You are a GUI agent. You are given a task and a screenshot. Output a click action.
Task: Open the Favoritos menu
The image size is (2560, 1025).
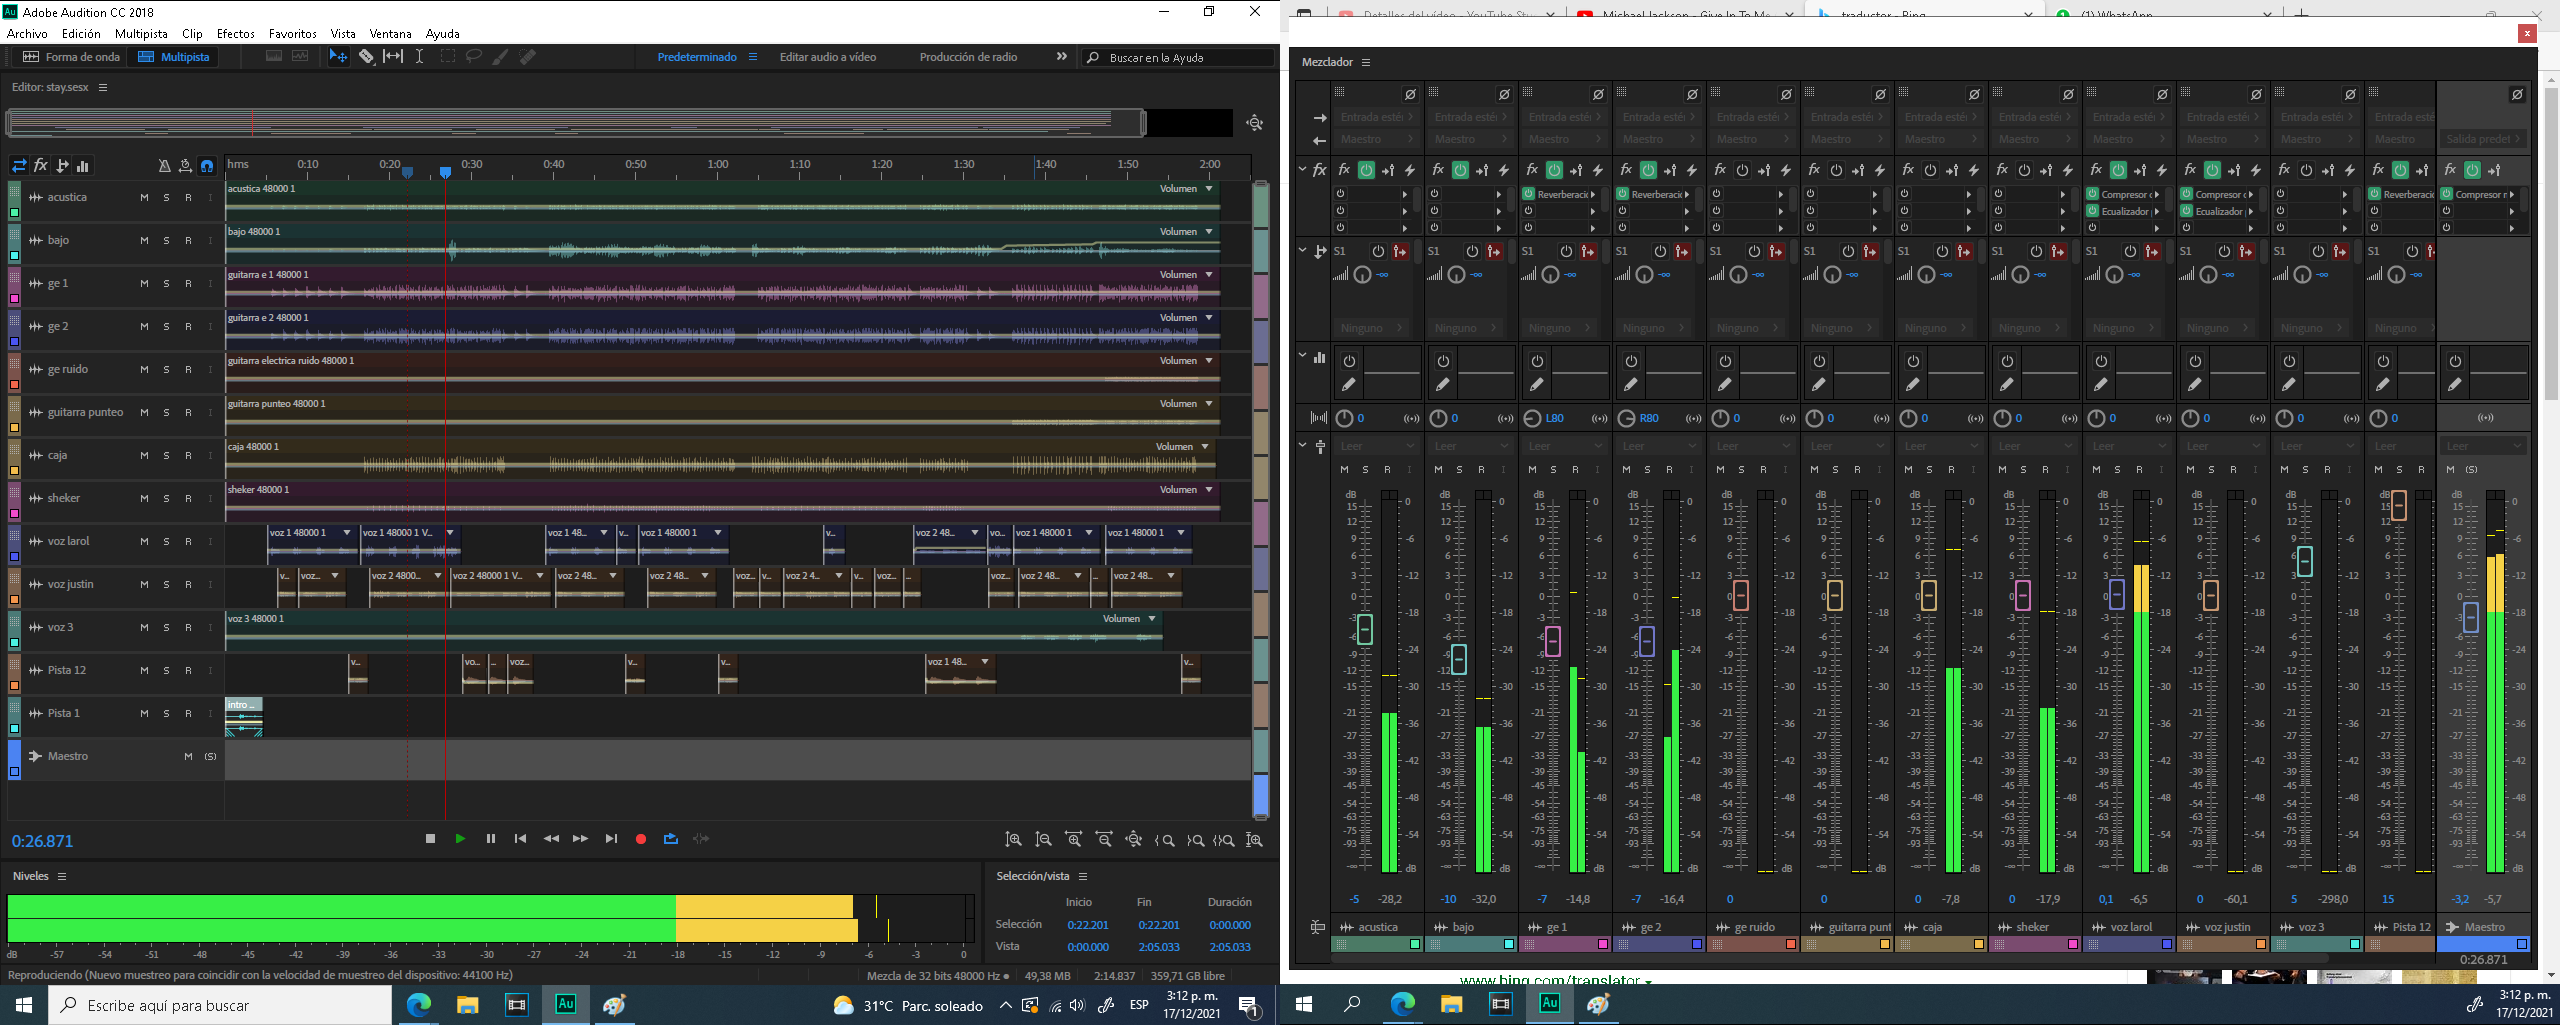coord(293,34)
